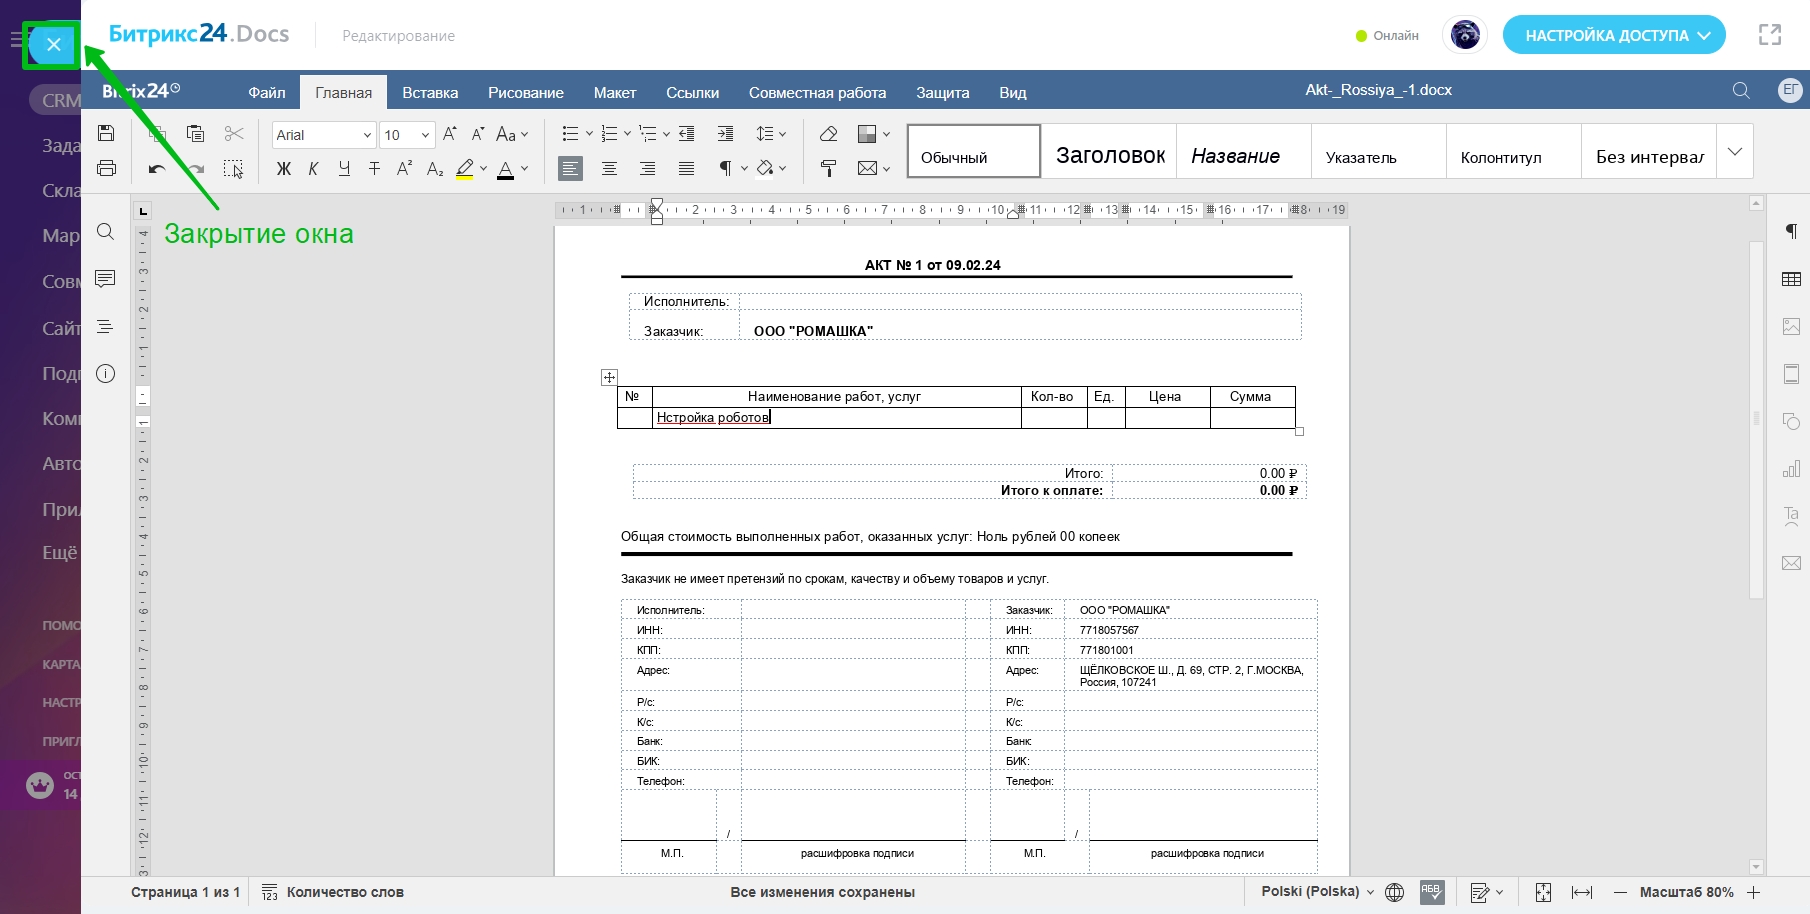This screenshot has width=1810, height=914.
Task: Expand the styles gallery arrow
Action: (x=1735, y=152)
